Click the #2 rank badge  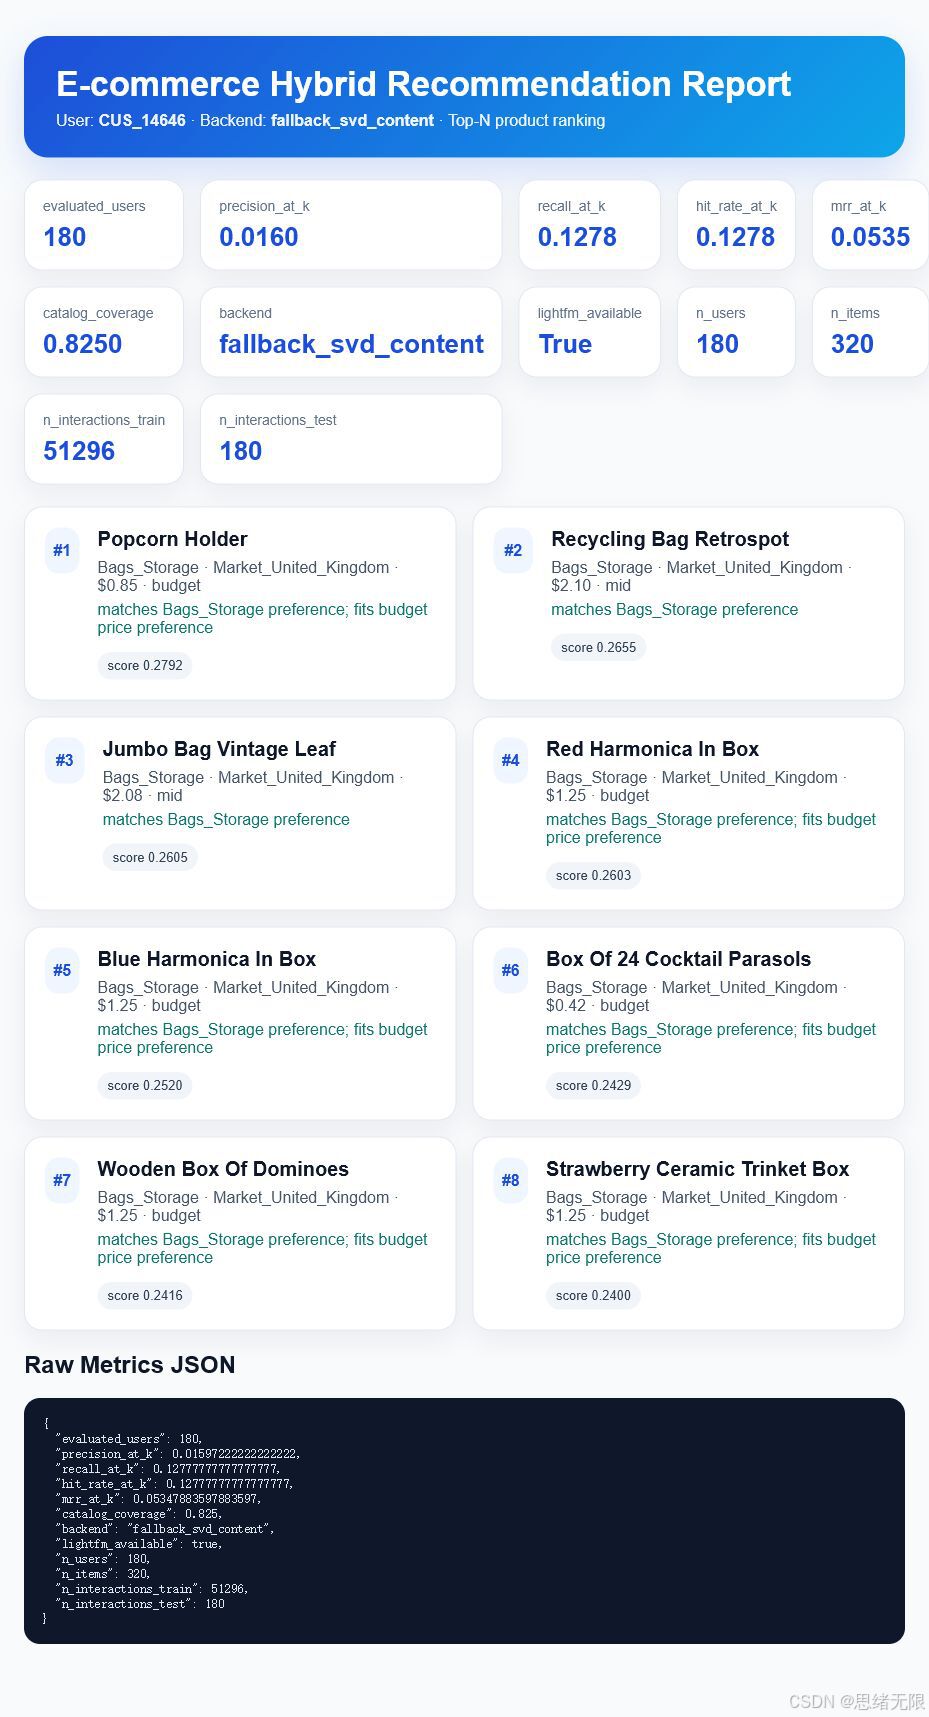pos(513,550)
